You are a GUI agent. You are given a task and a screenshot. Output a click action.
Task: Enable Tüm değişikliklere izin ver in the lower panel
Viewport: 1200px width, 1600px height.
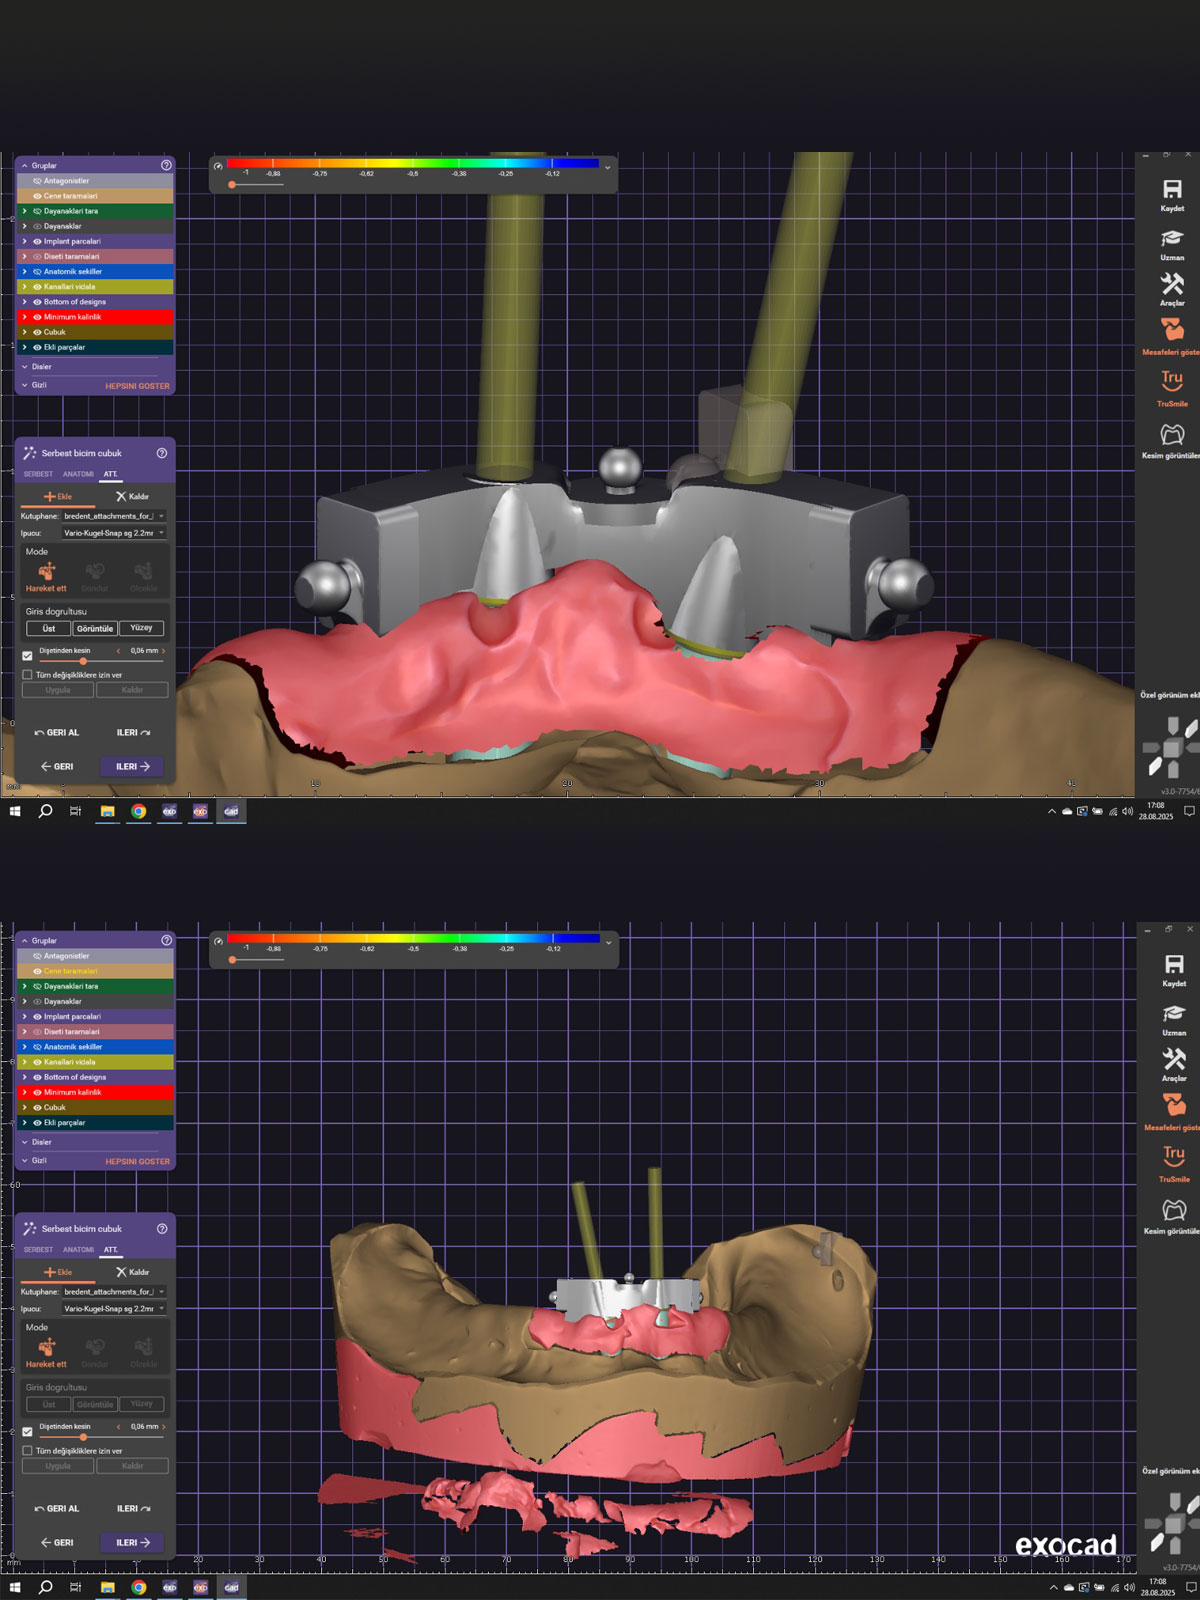28,1450
